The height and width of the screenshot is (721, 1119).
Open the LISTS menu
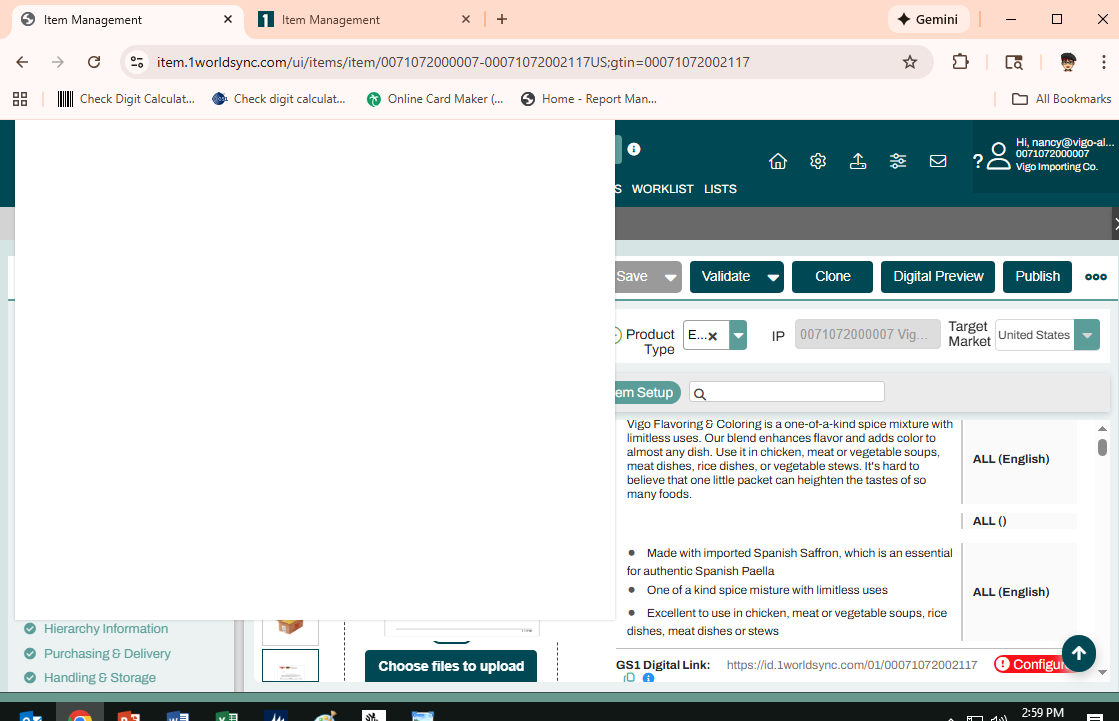coord(720,189)
